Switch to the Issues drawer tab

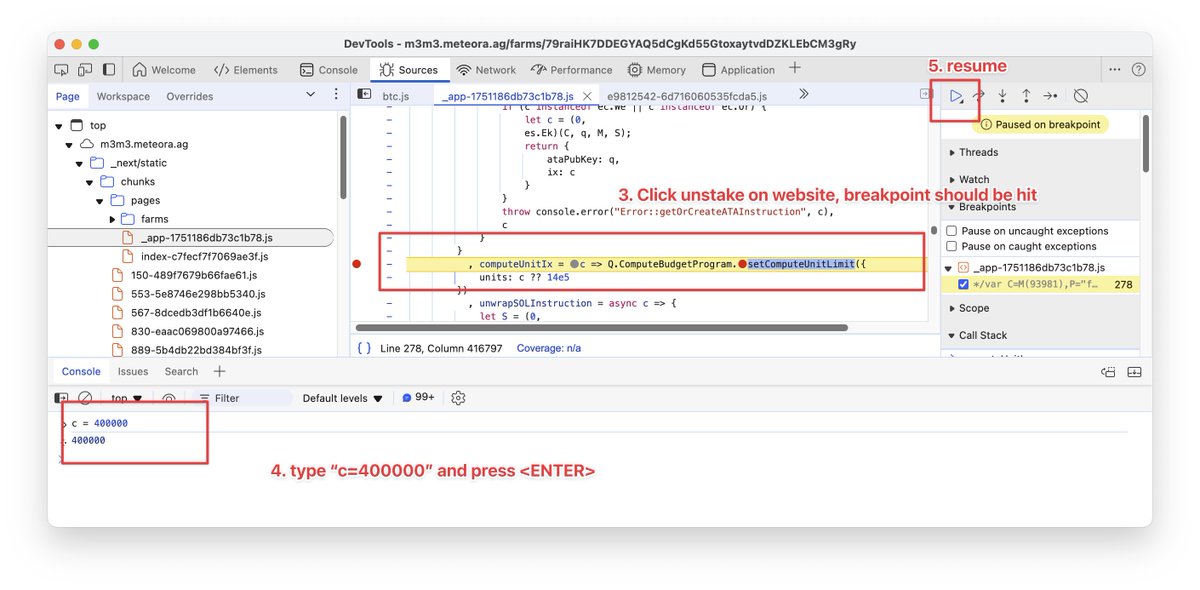[133, 371]
